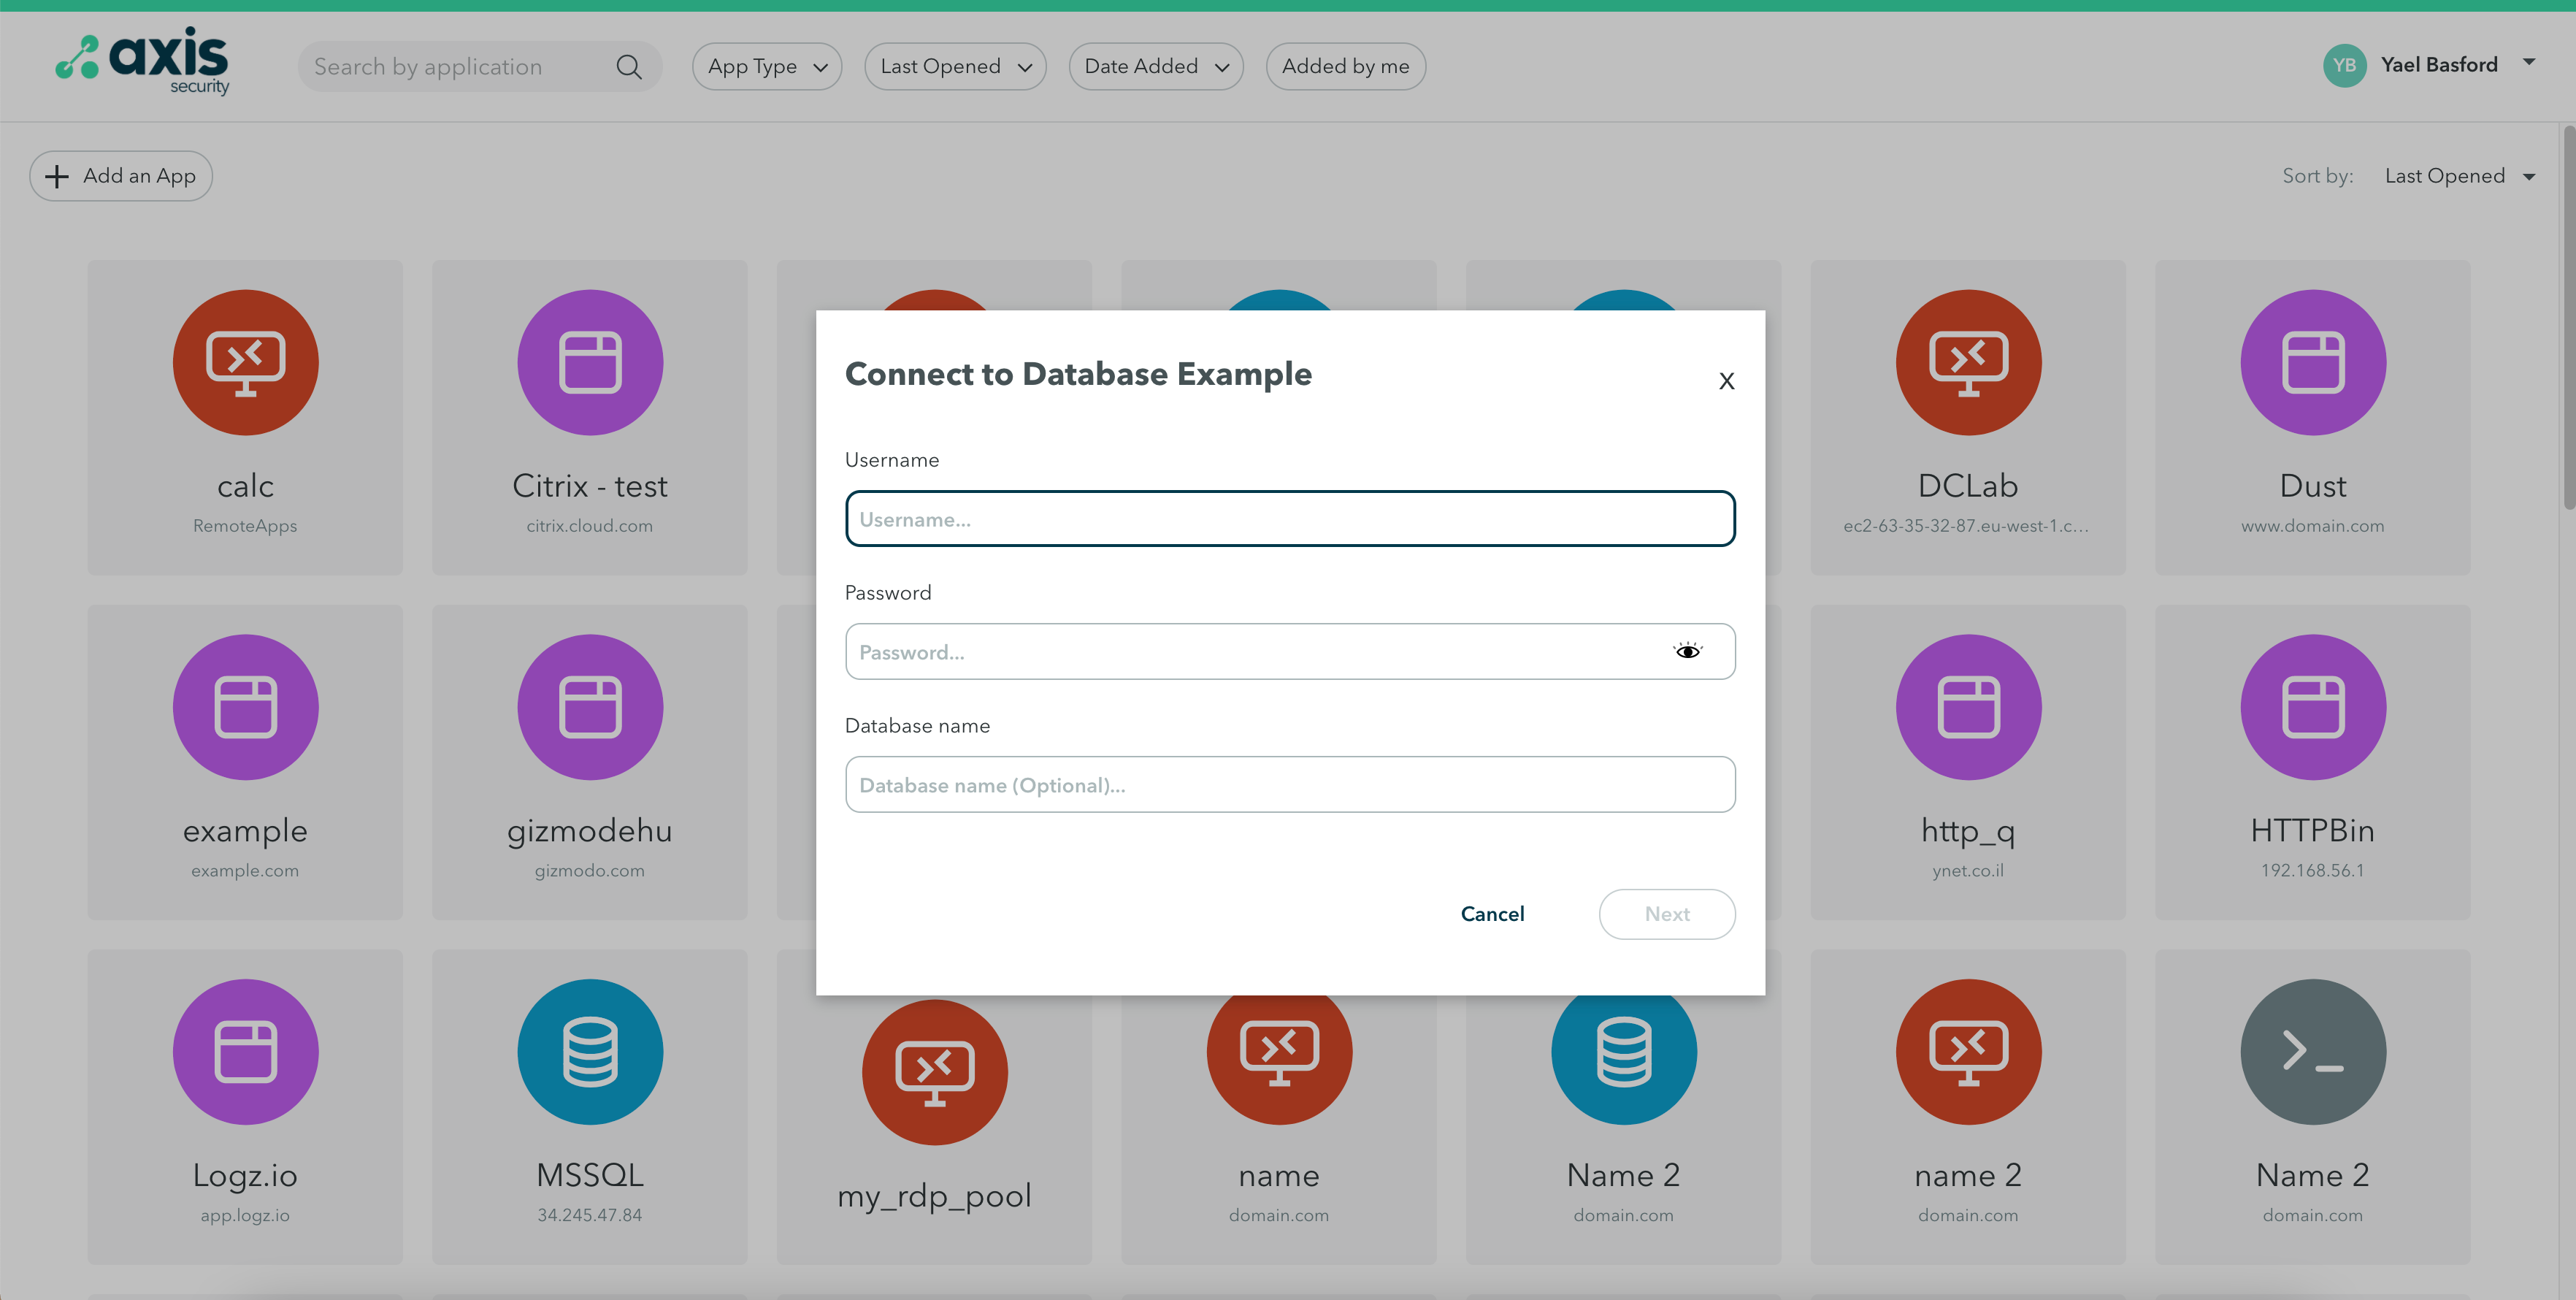Expand the App Type filter dropdown
The width and height of the screenshot is (2576, 1300).
pyautogui.click(x=766, y=67)
